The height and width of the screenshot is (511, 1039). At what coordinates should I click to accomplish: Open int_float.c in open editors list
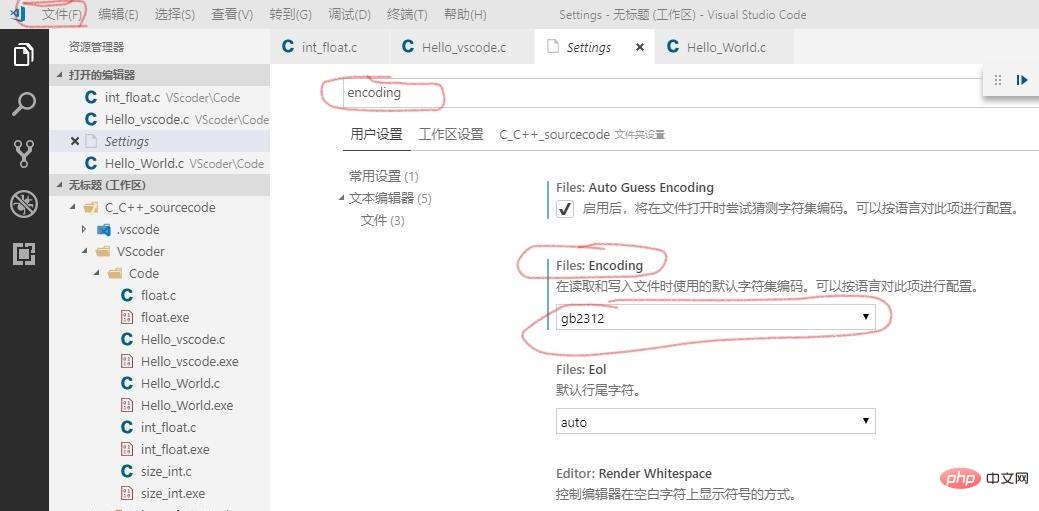coord(160,97)
